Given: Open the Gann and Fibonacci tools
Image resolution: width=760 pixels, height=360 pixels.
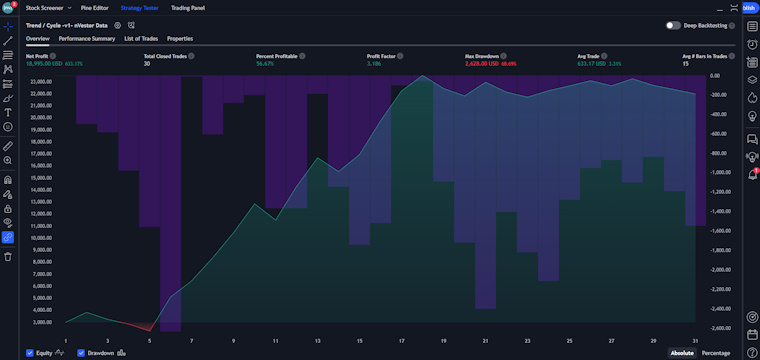Looking at the screenshot, I should [8, 55].
